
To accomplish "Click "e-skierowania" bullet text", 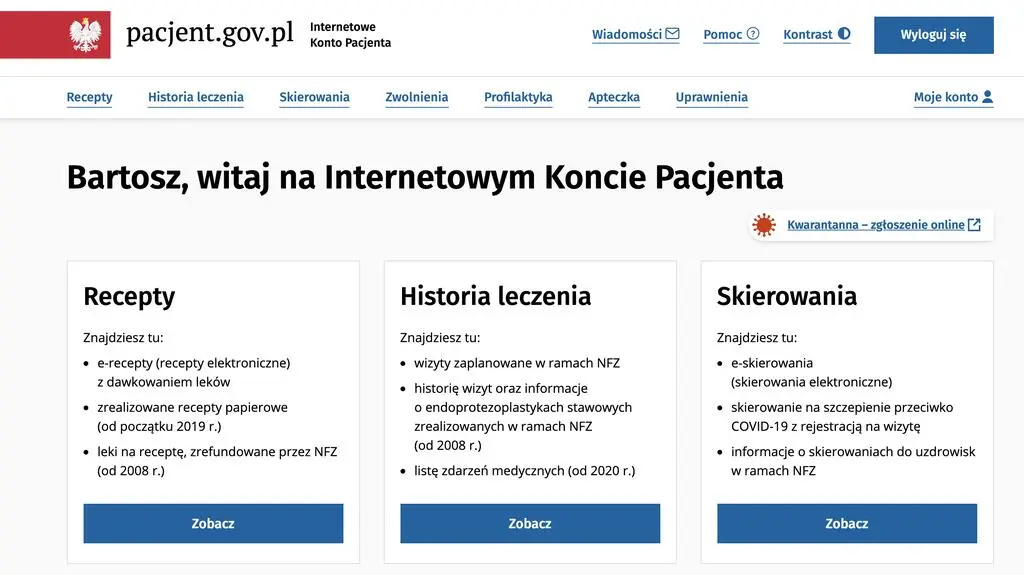I will click(x=772, y=363).
